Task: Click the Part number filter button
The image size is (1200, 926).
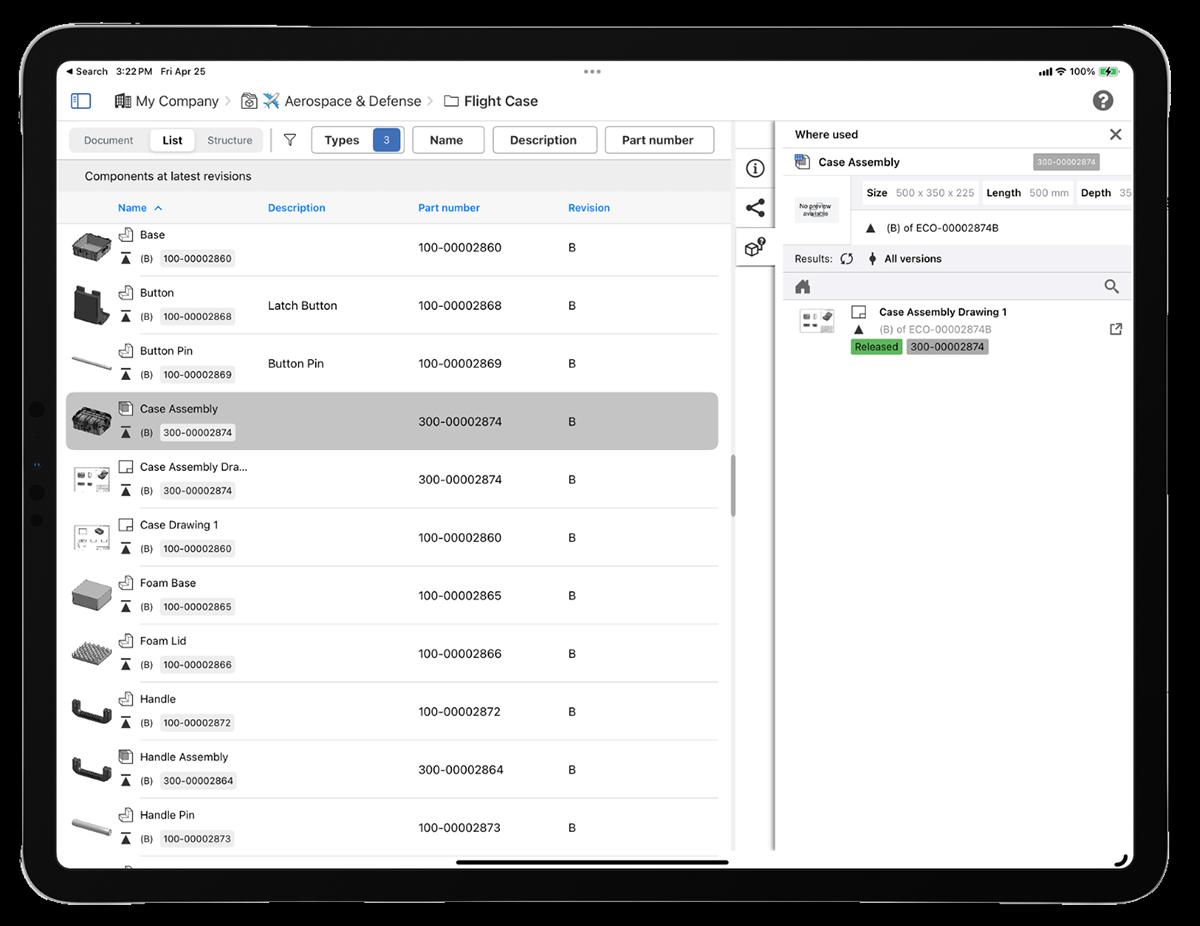Action: (x=658, y=140)
